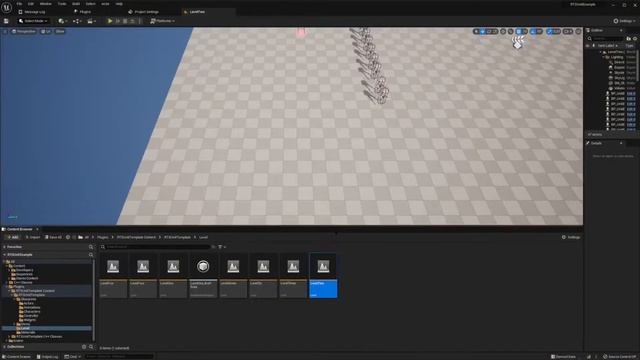
Task: Open the Tools menu
Action: click(62, 4)
